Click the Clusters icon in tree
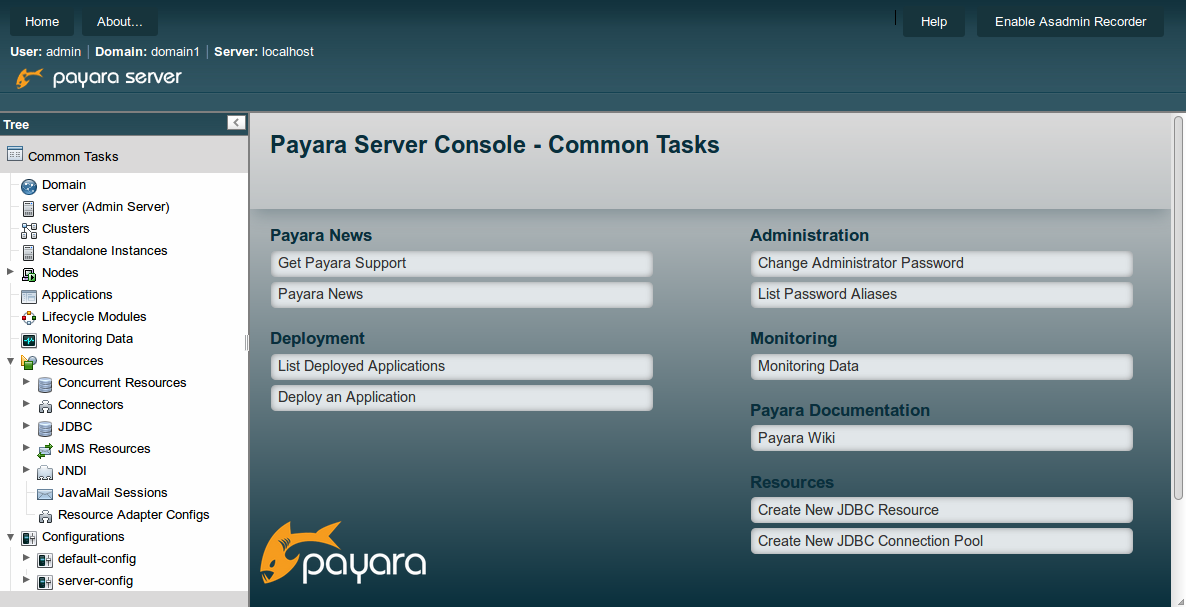Image resolution: width=1186 pixels, height=607 pixels. click(29, 230)
